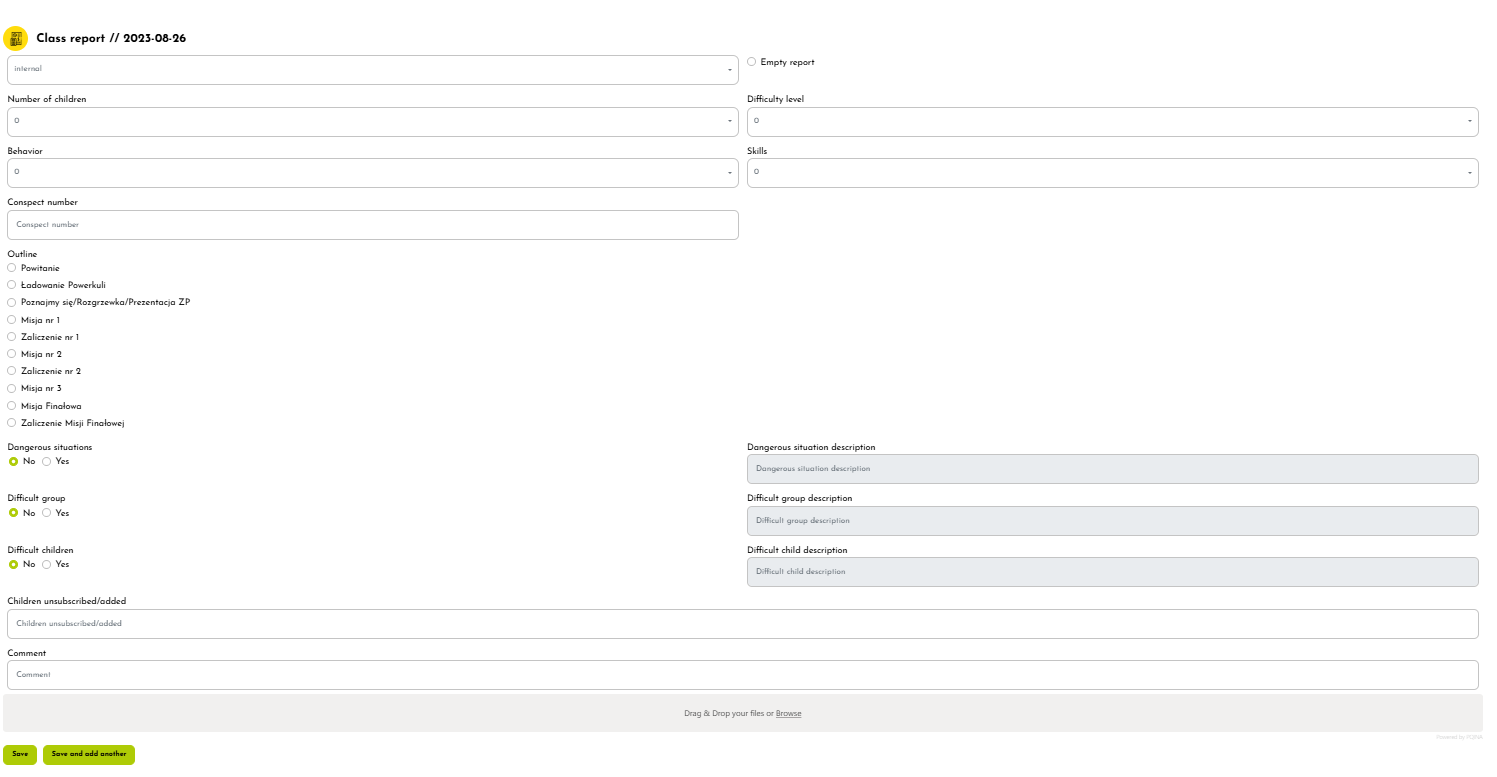The width and height of the screenshot is (1497, 777).
Task: Select the Empty report radio button
Action: pos(752,62)
